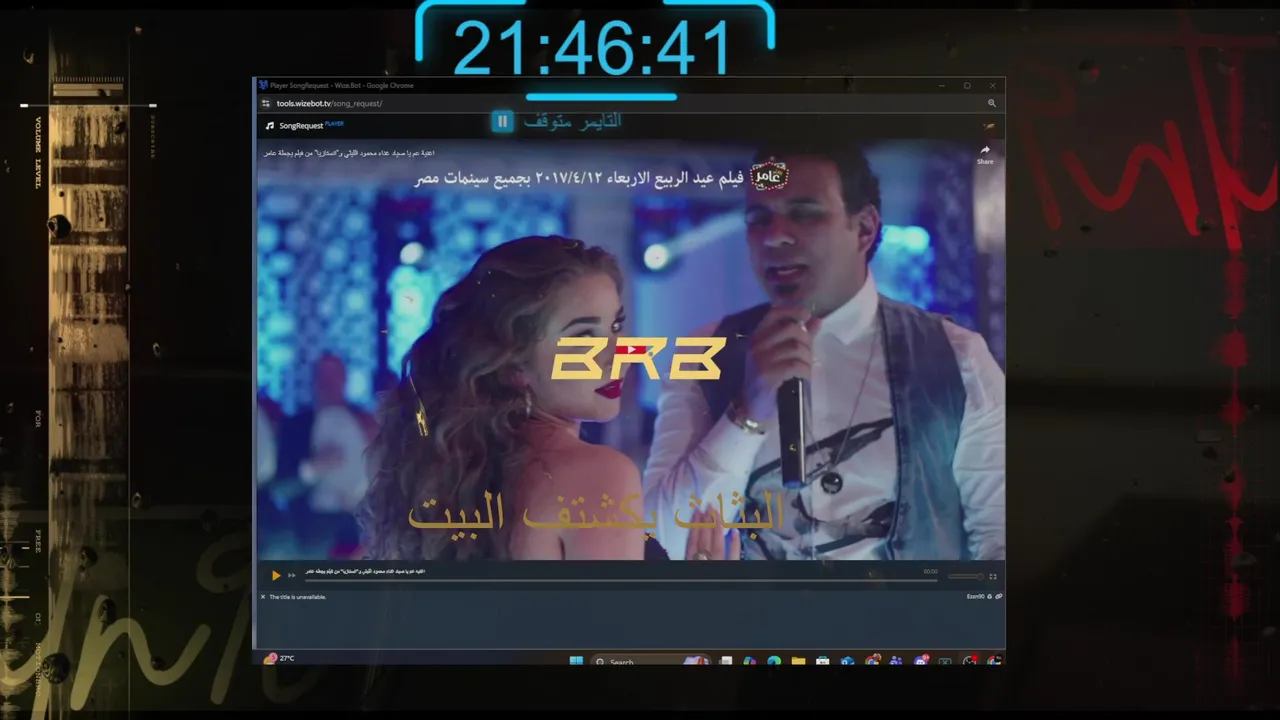Toggle fullscreen in the SongRequest player

coord(993,576)
